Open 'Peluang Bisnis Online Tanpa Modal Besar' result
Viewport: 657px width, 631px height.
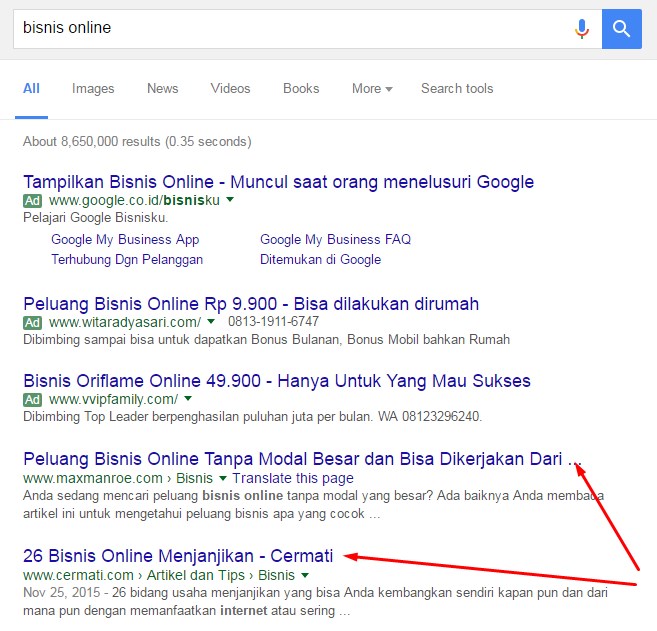302,459
